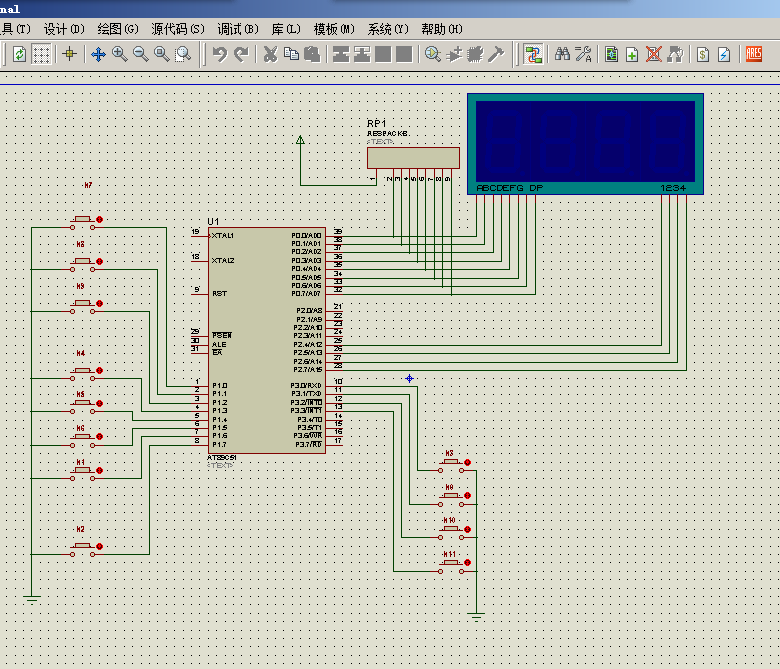Open the 绘图(G) menu

(x=118, y=29)
